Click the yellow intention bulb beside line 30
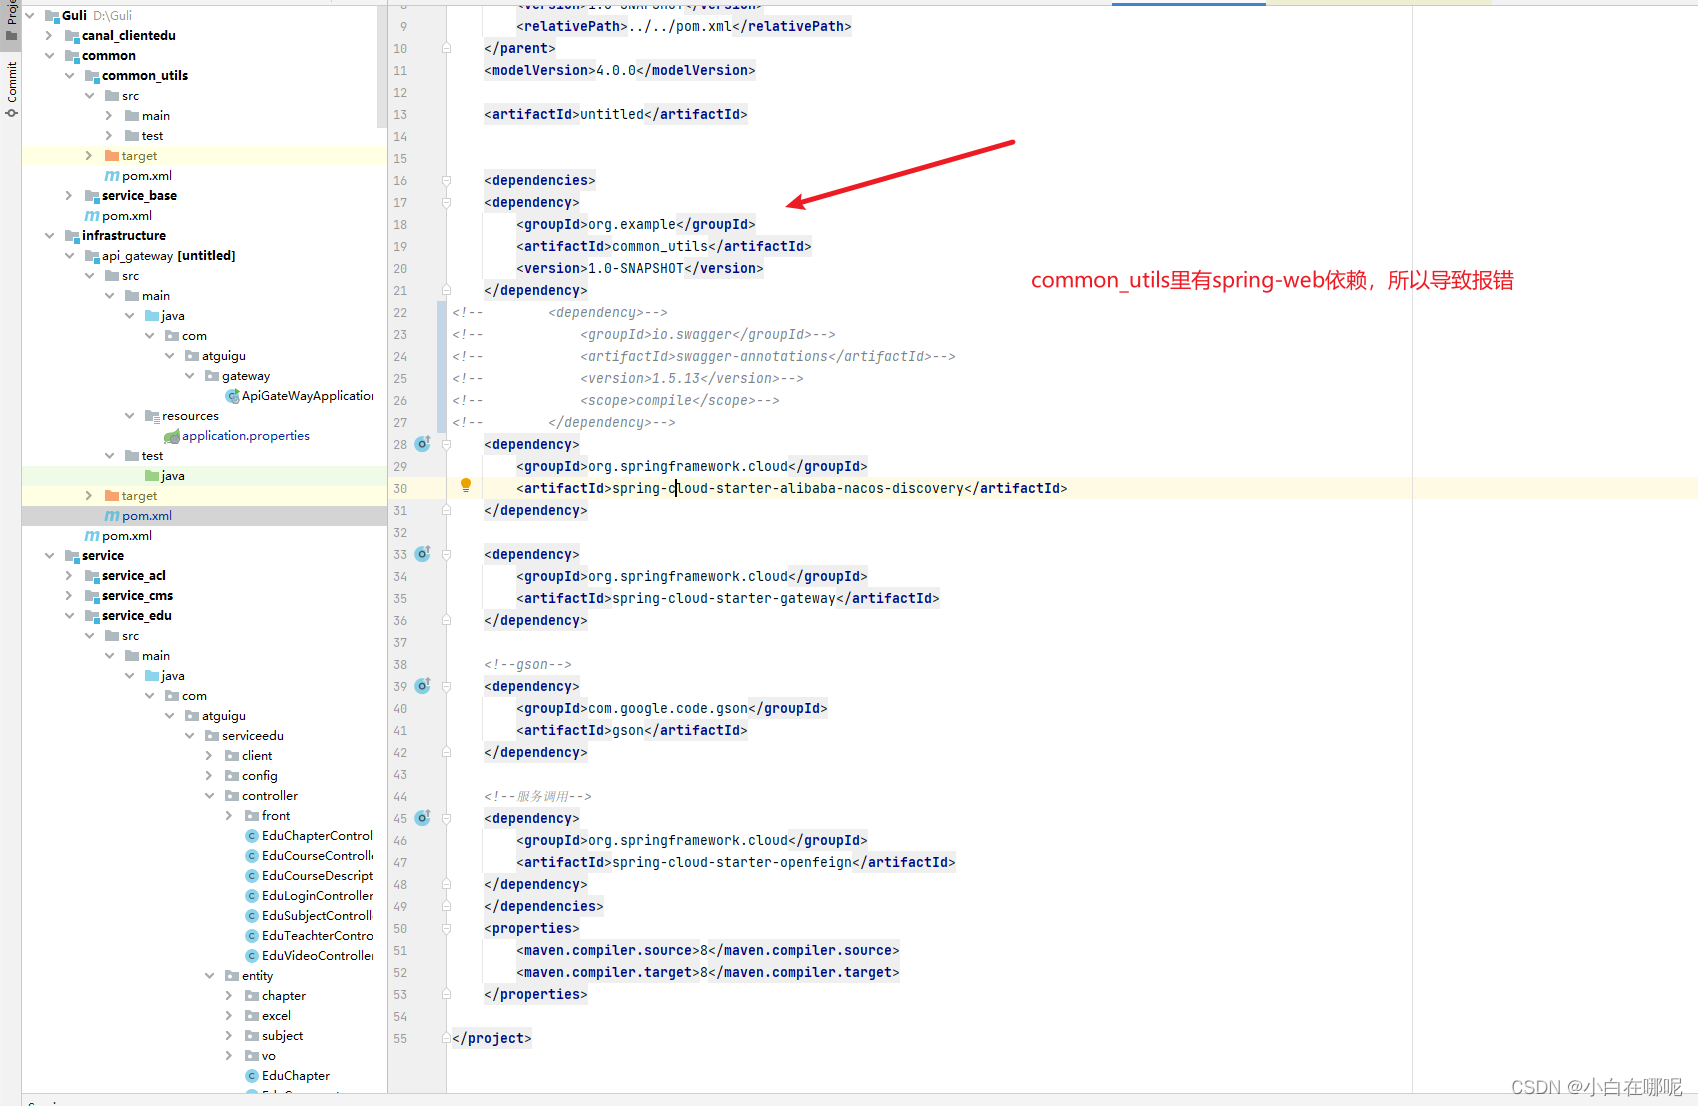Viewport: 1698px width, 1106px height. (x=465, y=487)
